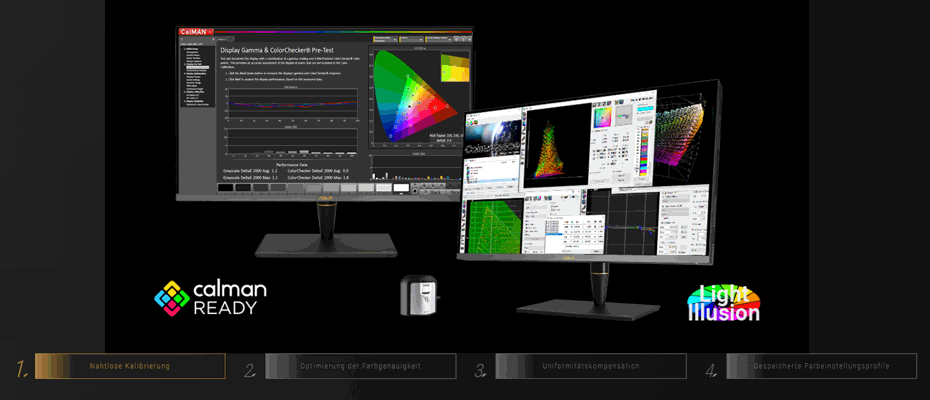Click the RGB balance line graph

pos(290,102)
